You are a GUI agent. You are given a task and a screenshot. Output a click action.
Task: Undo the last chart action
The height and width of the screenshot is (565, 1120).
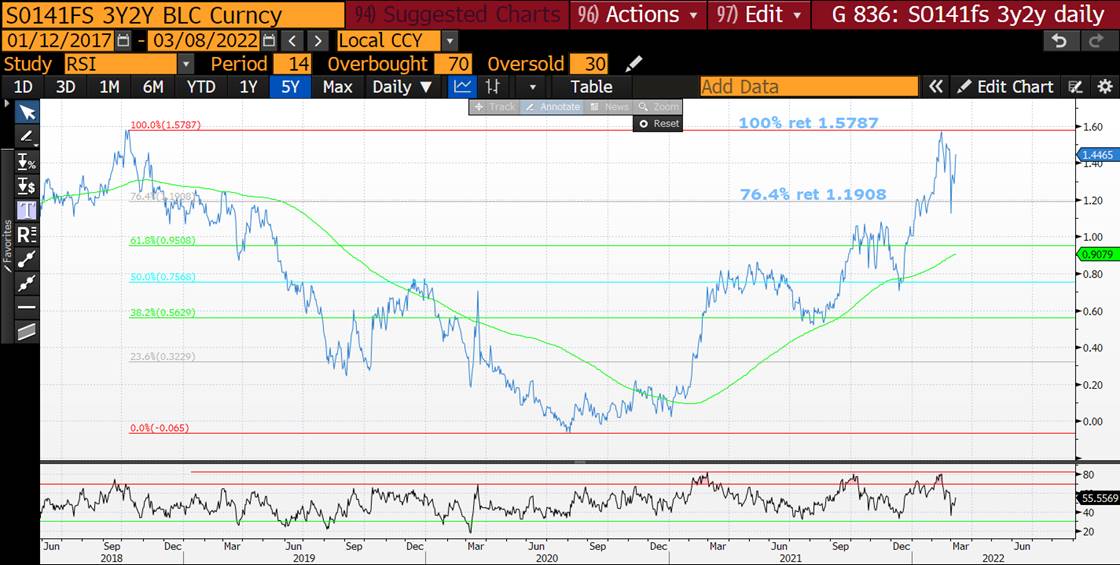click(x=1059, y=41)
